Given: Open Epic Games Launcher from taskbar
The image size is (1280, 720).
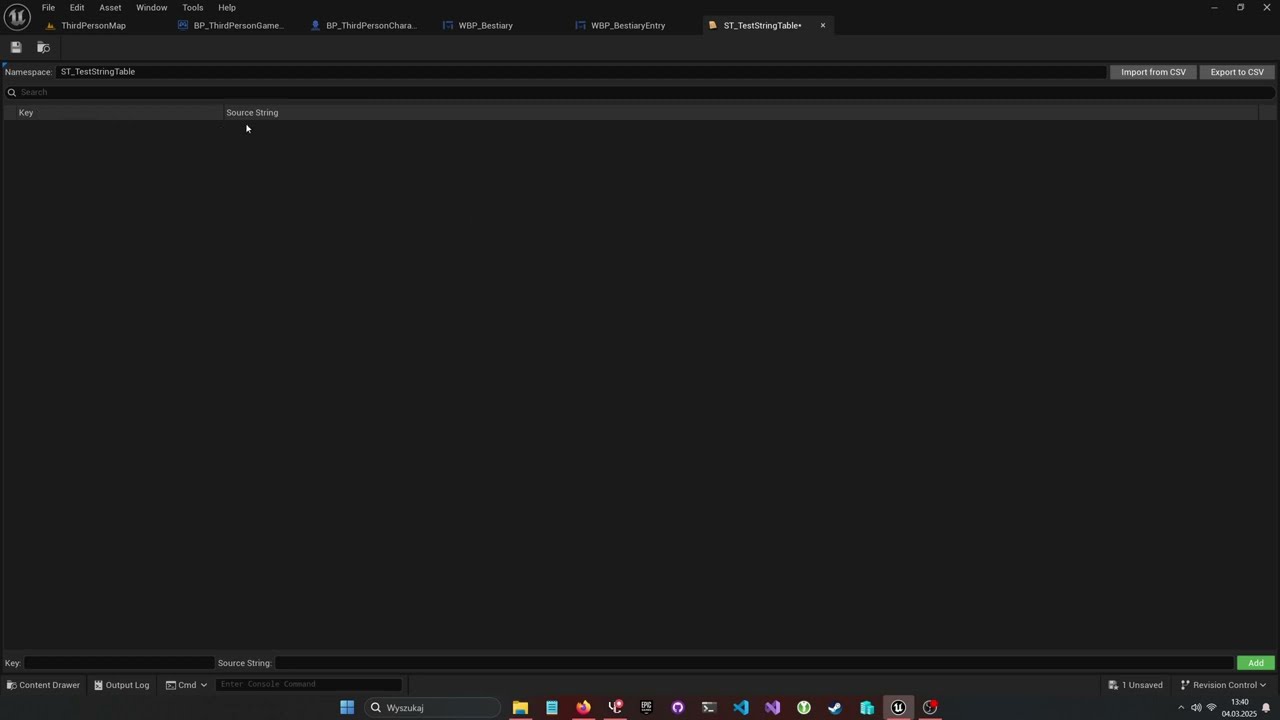Looking at the screenshot, I should pyautogui.click(x=646, y=708).
